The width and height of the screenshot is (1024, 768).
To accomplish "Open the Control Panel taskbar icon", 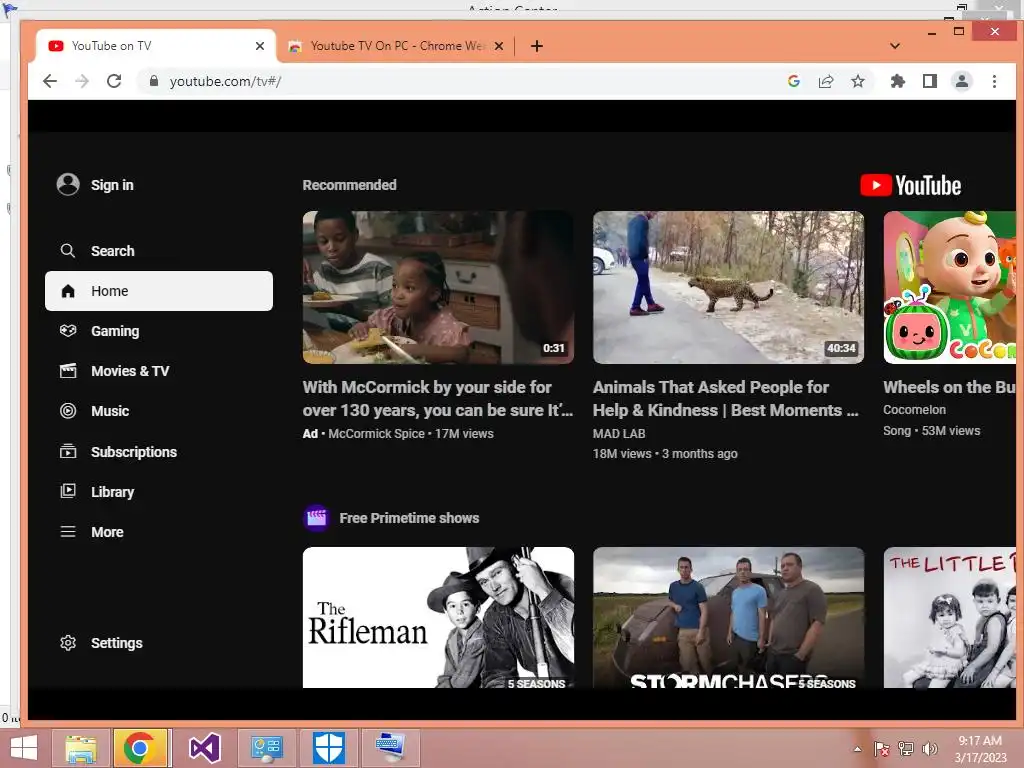I will pos(266,748).
